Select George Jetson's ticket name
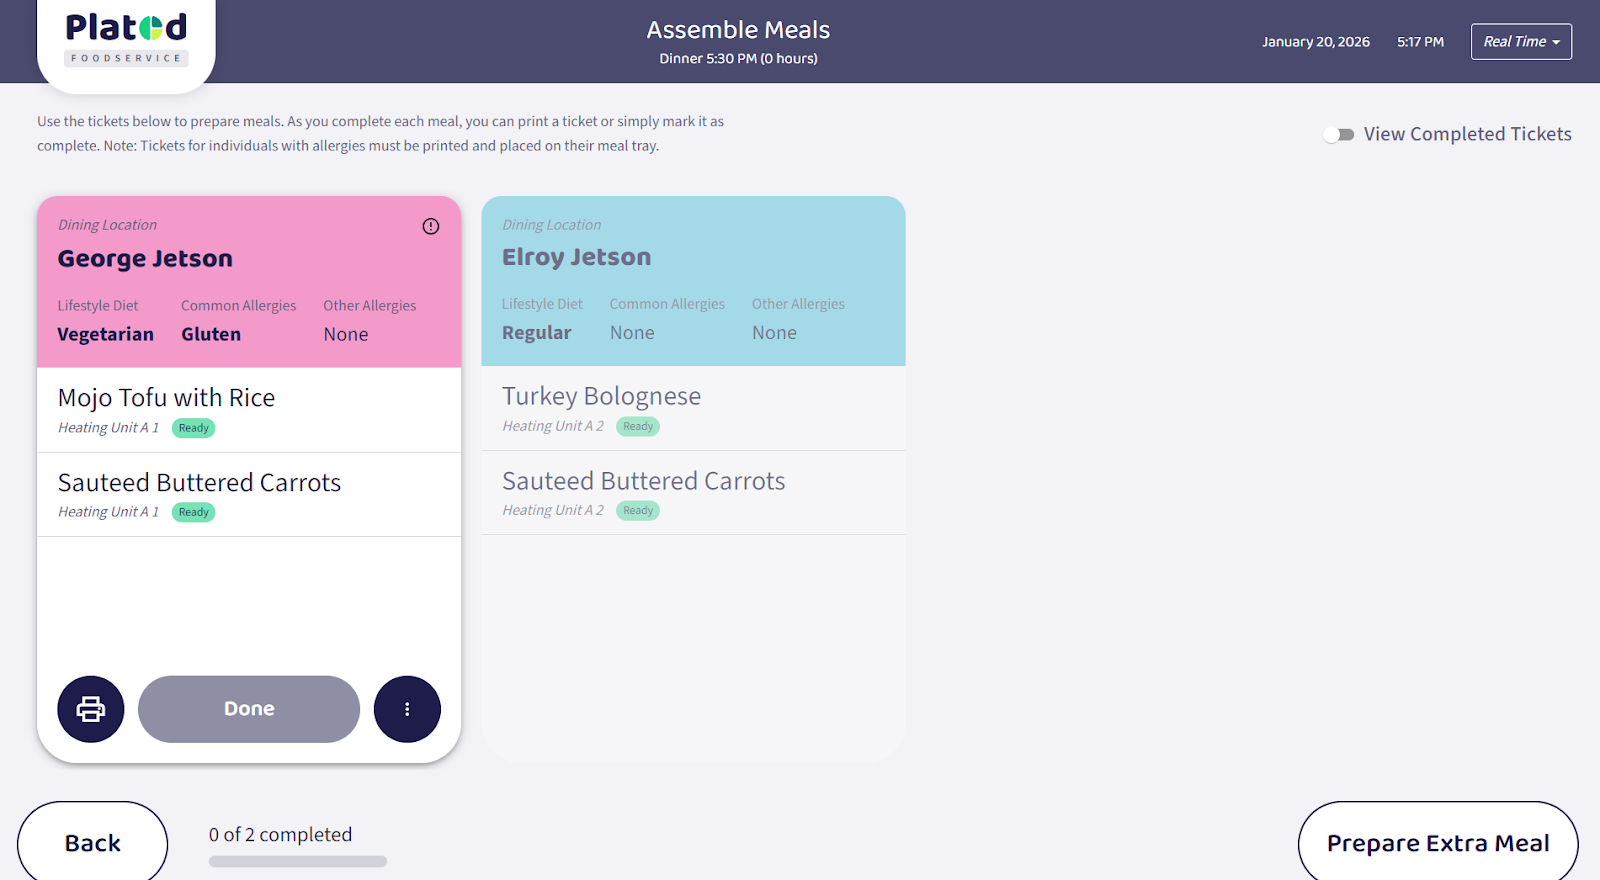The width and height of the screenshot is (1600, 880). [x=145, y=259]
